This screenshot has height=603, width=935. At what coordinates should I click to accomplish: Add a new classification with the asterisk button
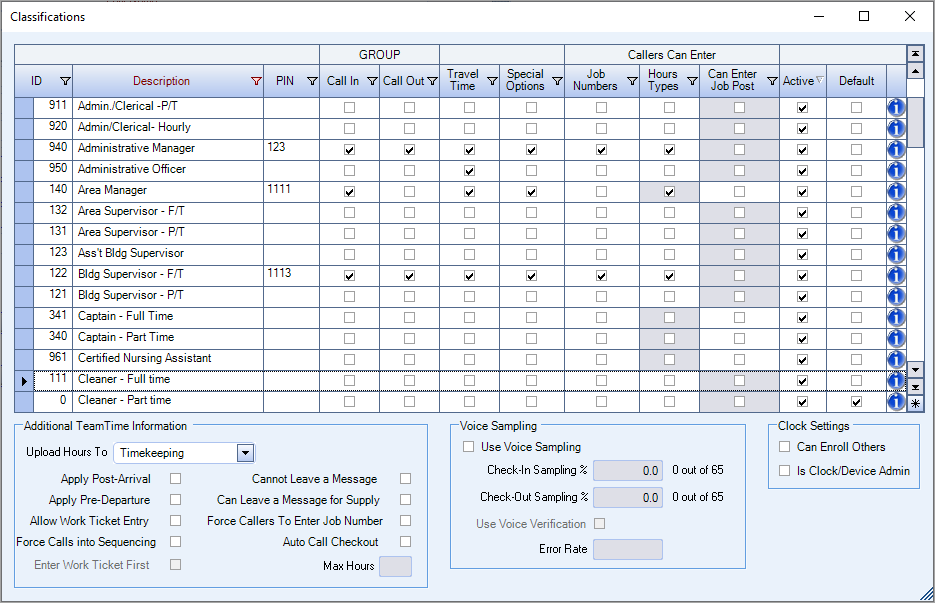(x=916, y=400)
